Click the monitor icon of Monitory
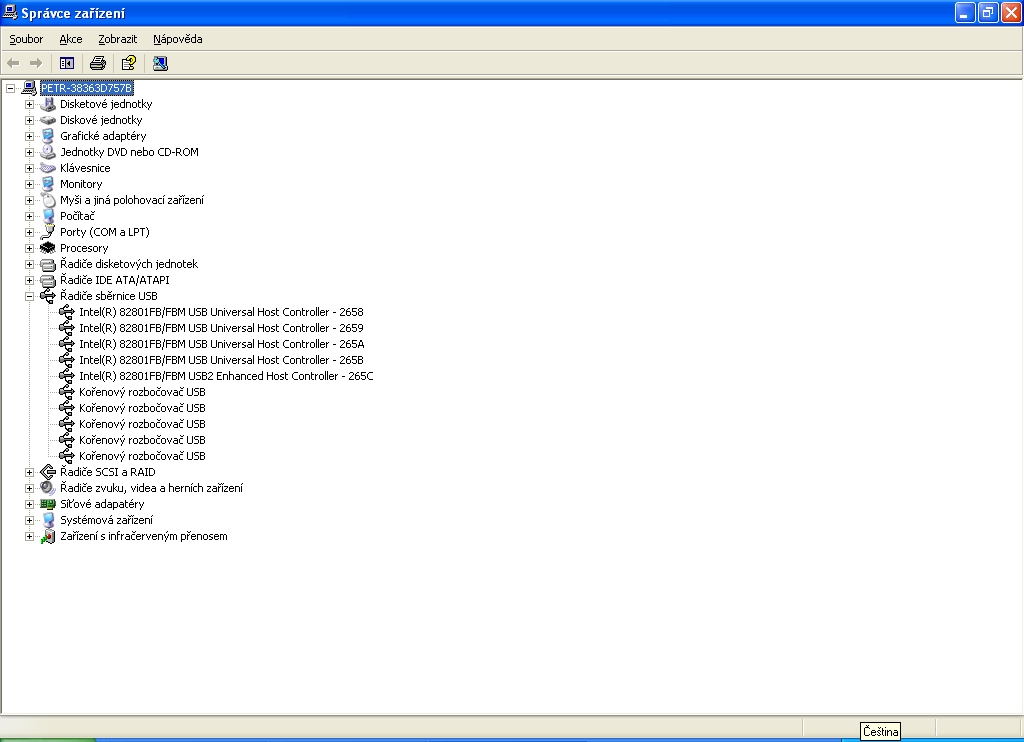 click(48, 184)
